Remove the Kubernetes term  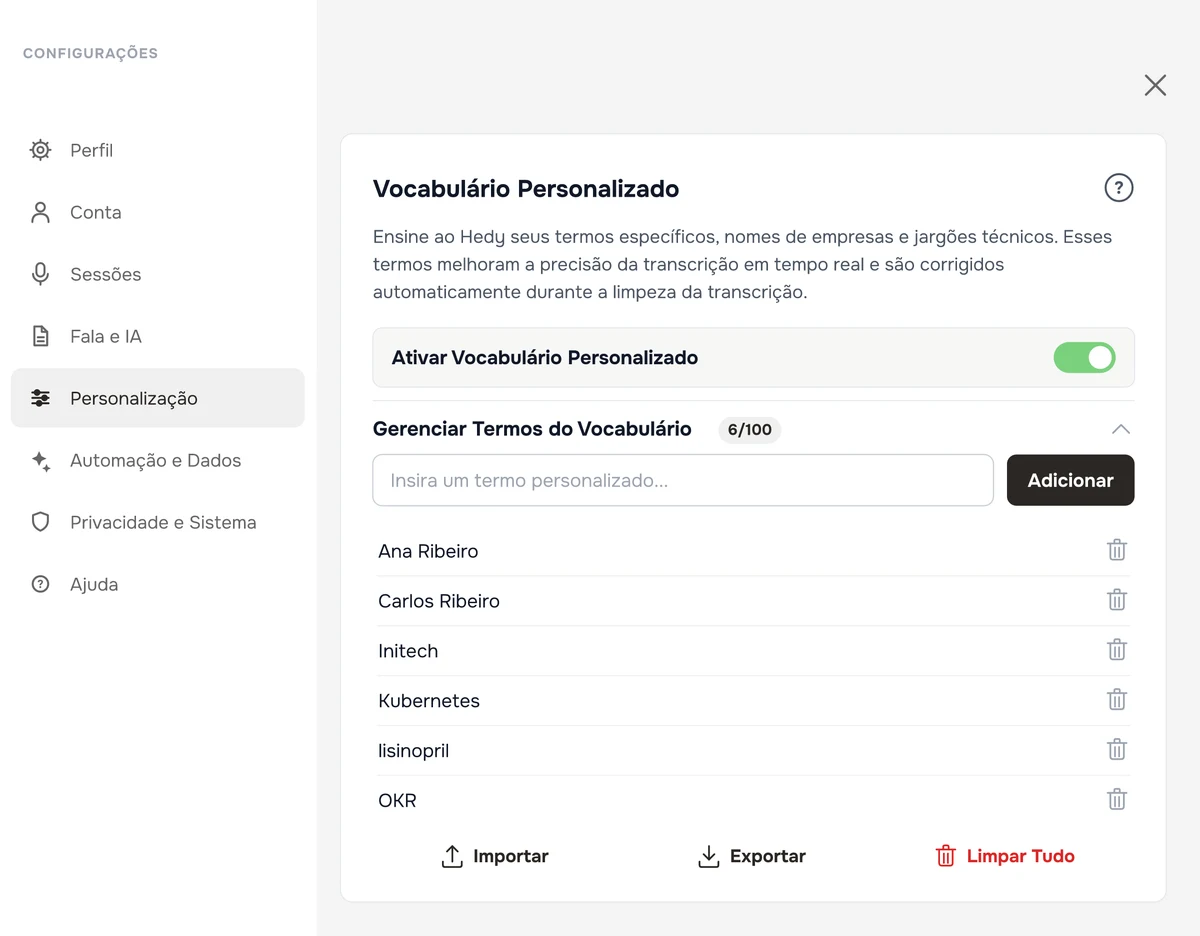pyautogui.click(x=1117, y=700)
